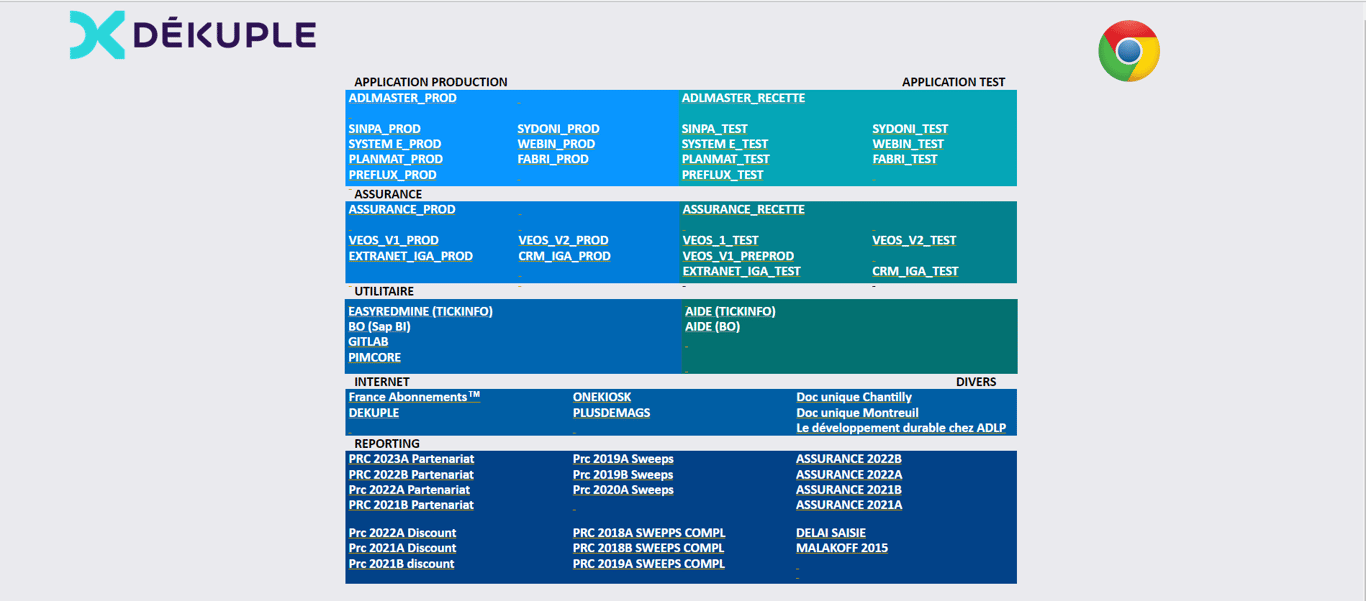Open ONEKIOSK link
1366x601 pixels.
[x=602, y=397]
